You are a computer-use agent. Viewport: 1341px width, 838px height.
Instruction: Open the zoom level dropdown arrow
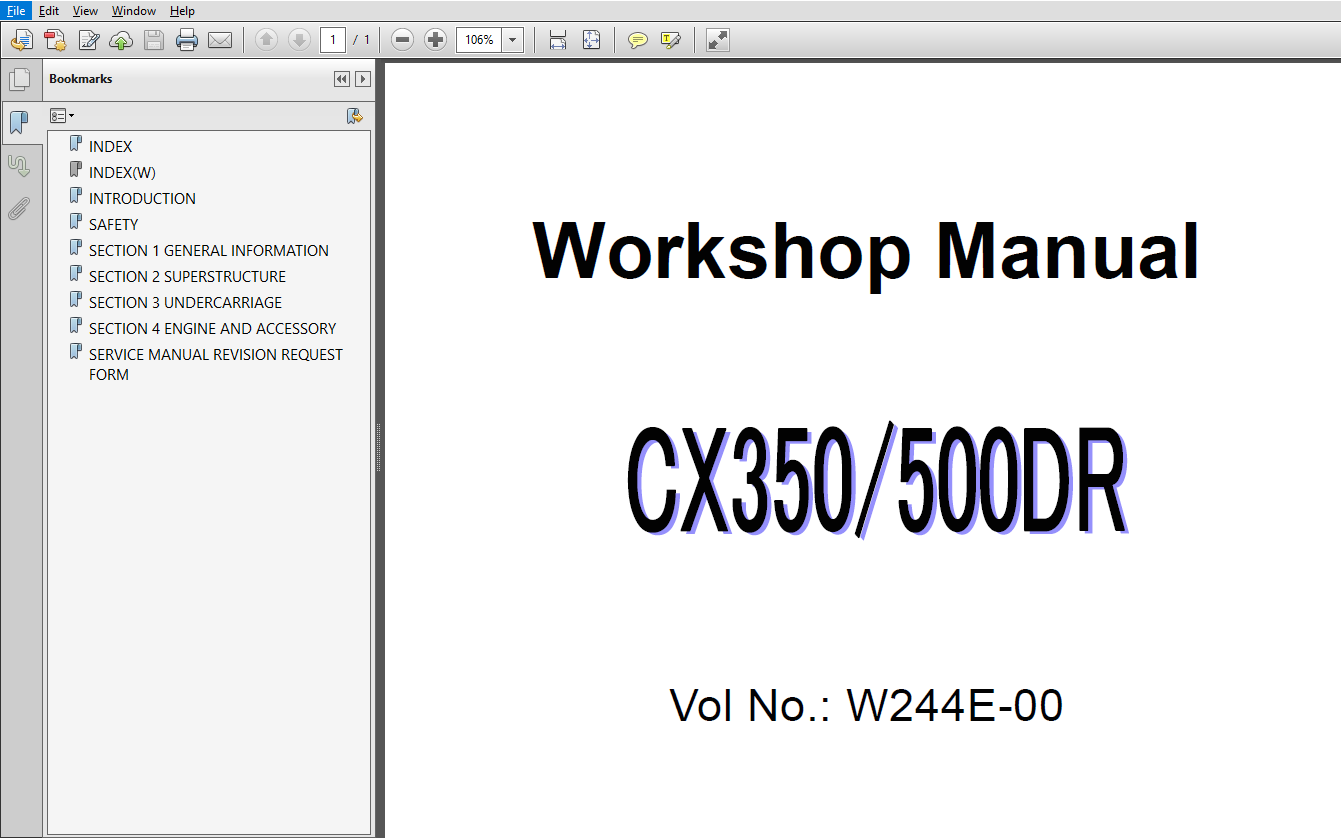[513, 40]
